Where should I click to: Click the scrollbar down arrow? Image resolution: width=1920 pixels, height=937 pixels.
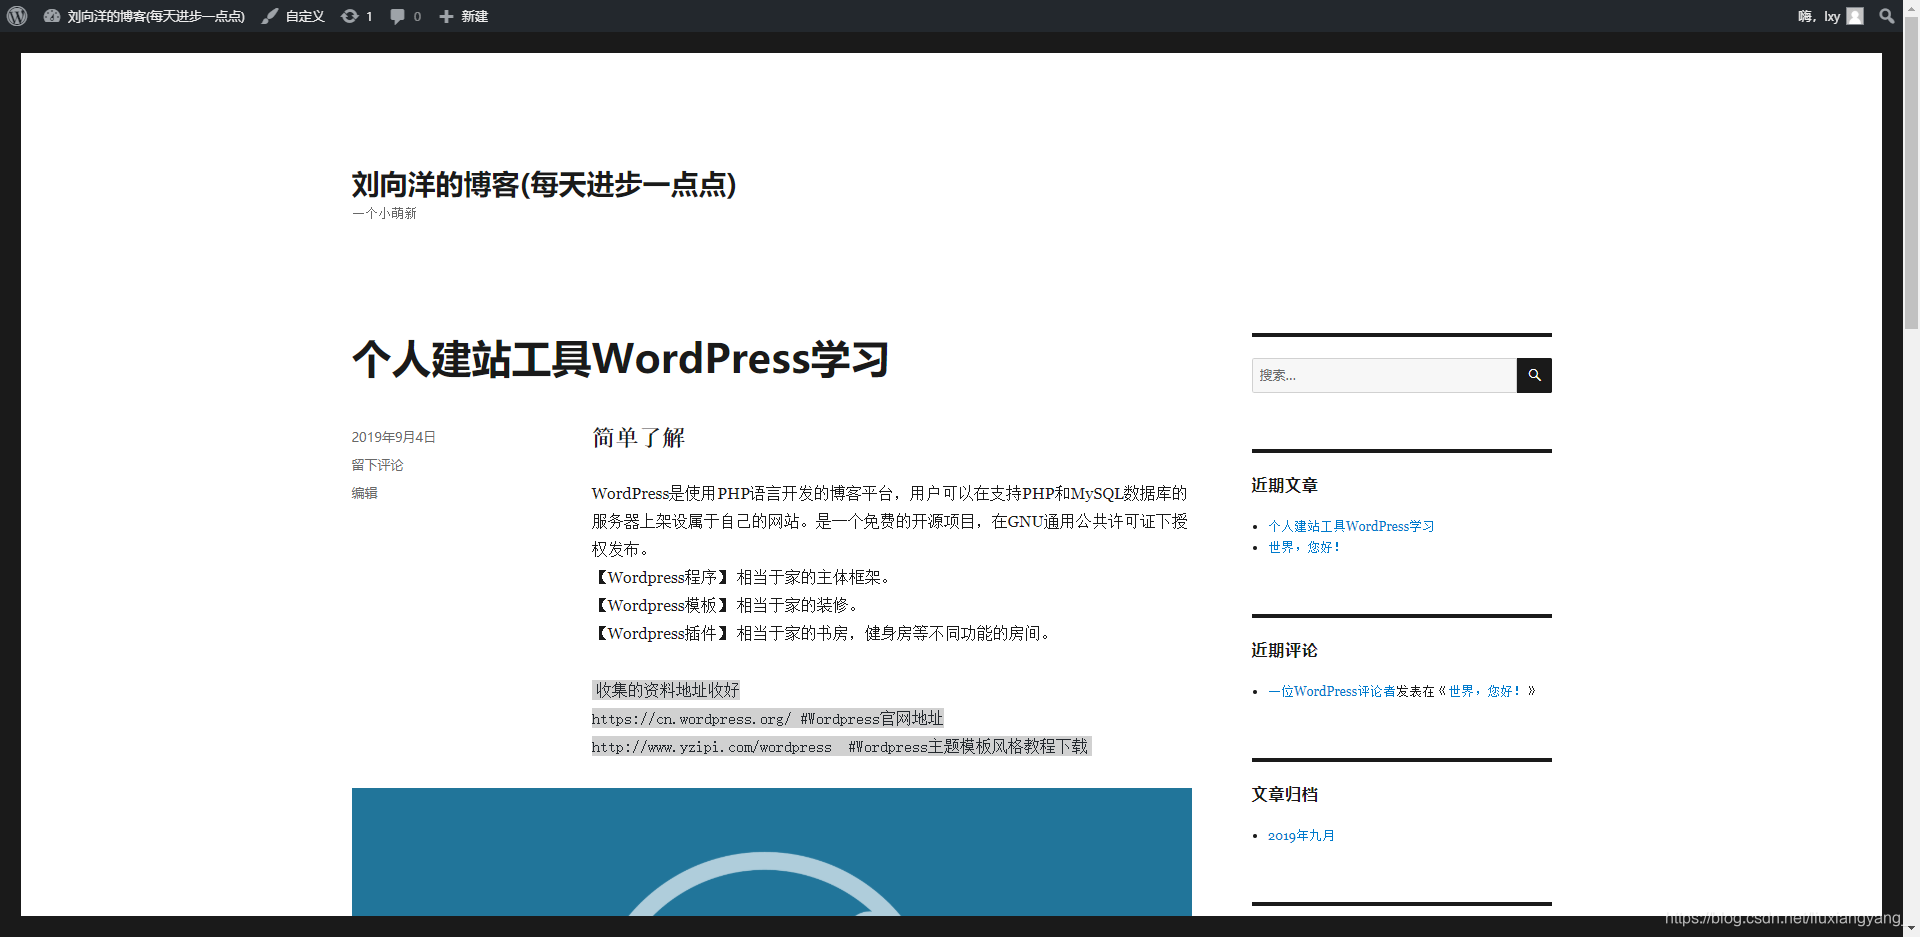point(1911,928)
